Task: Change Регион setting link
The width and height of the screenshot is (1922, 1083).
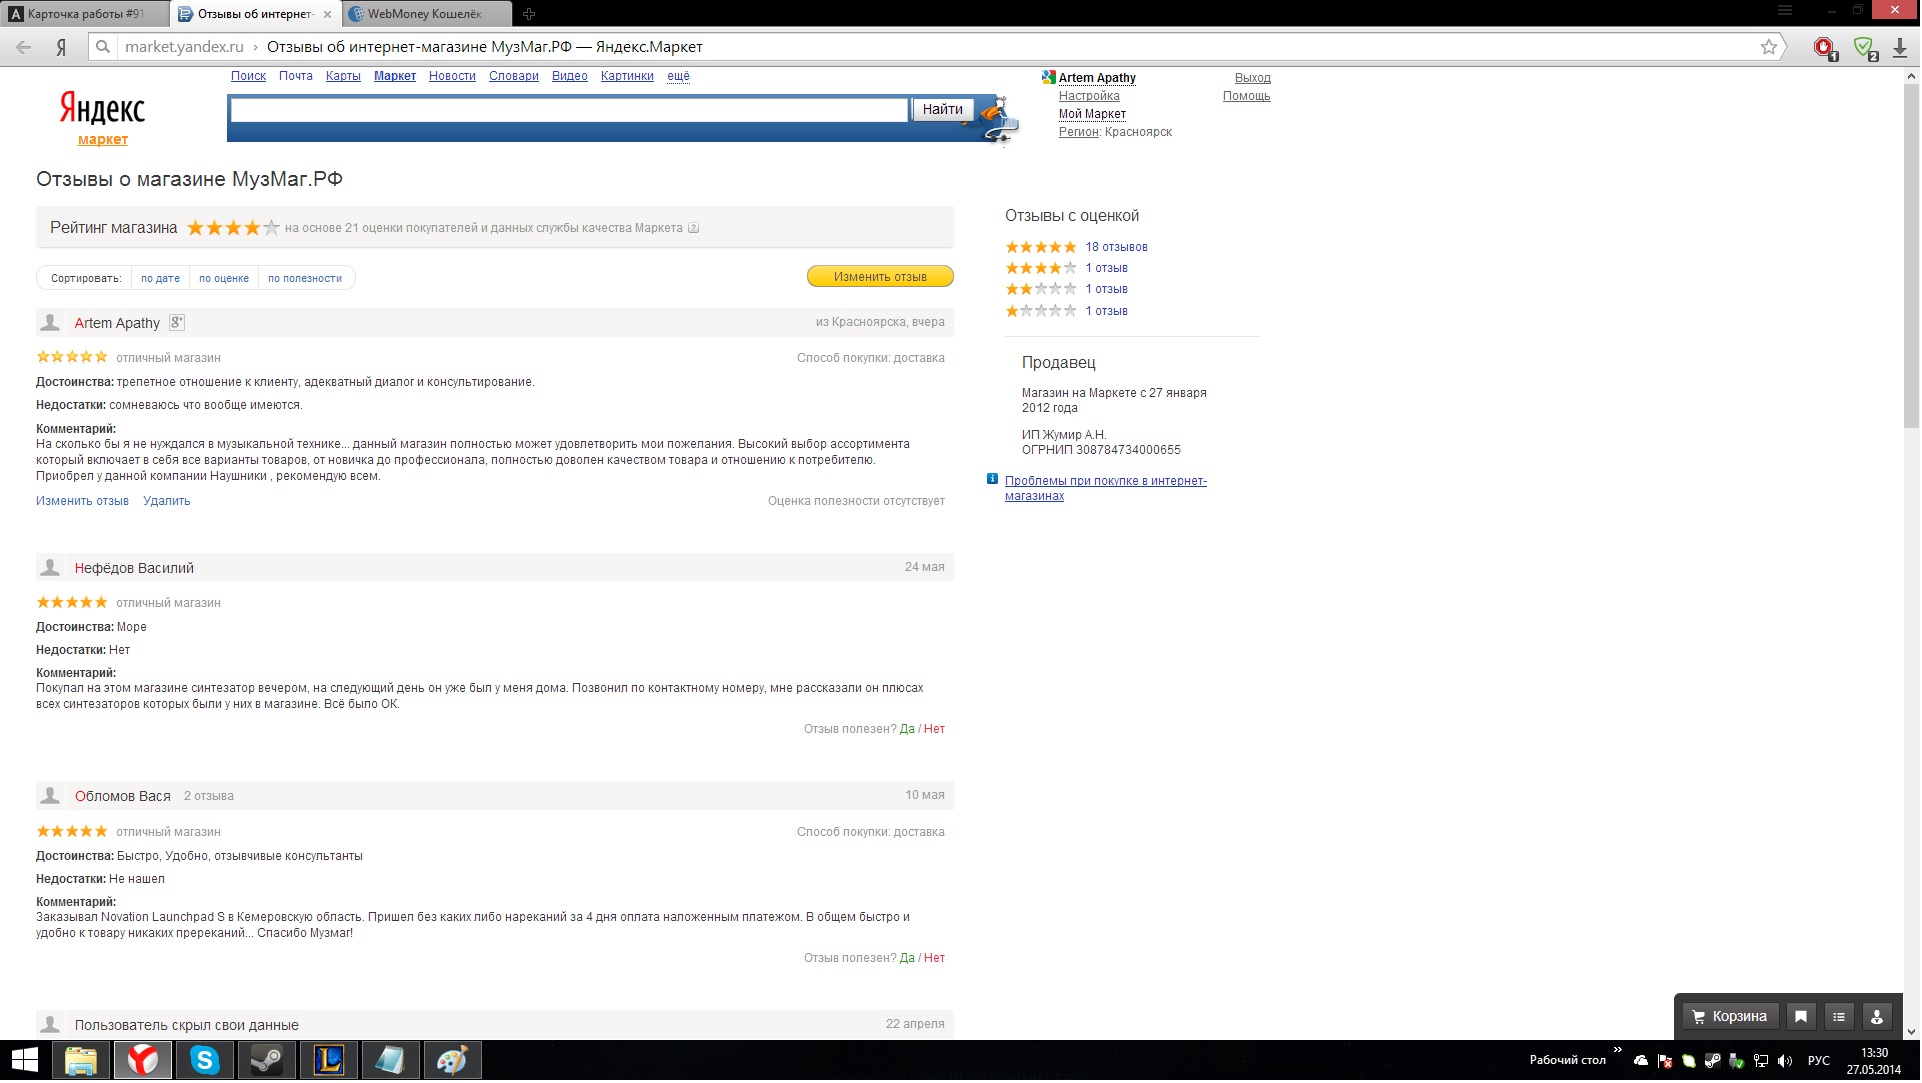Action: tap(1078, 132)
